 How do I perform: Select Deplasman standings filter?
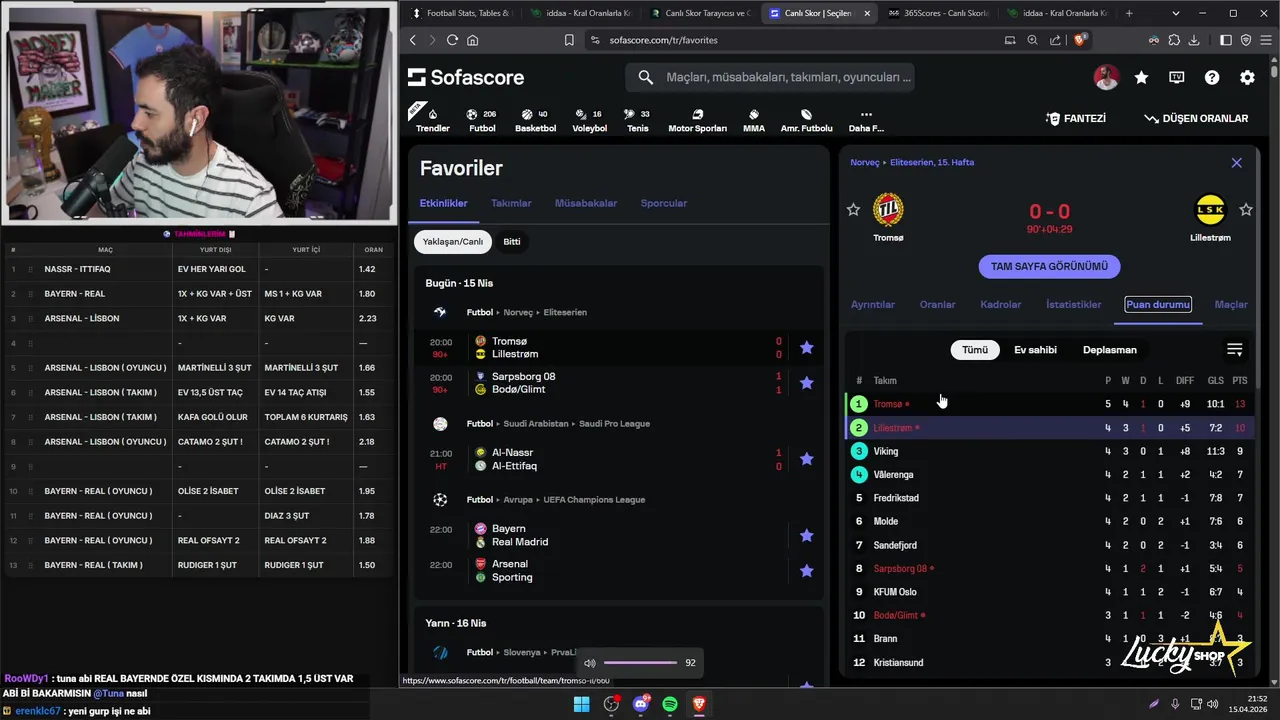click(1110, 350)
